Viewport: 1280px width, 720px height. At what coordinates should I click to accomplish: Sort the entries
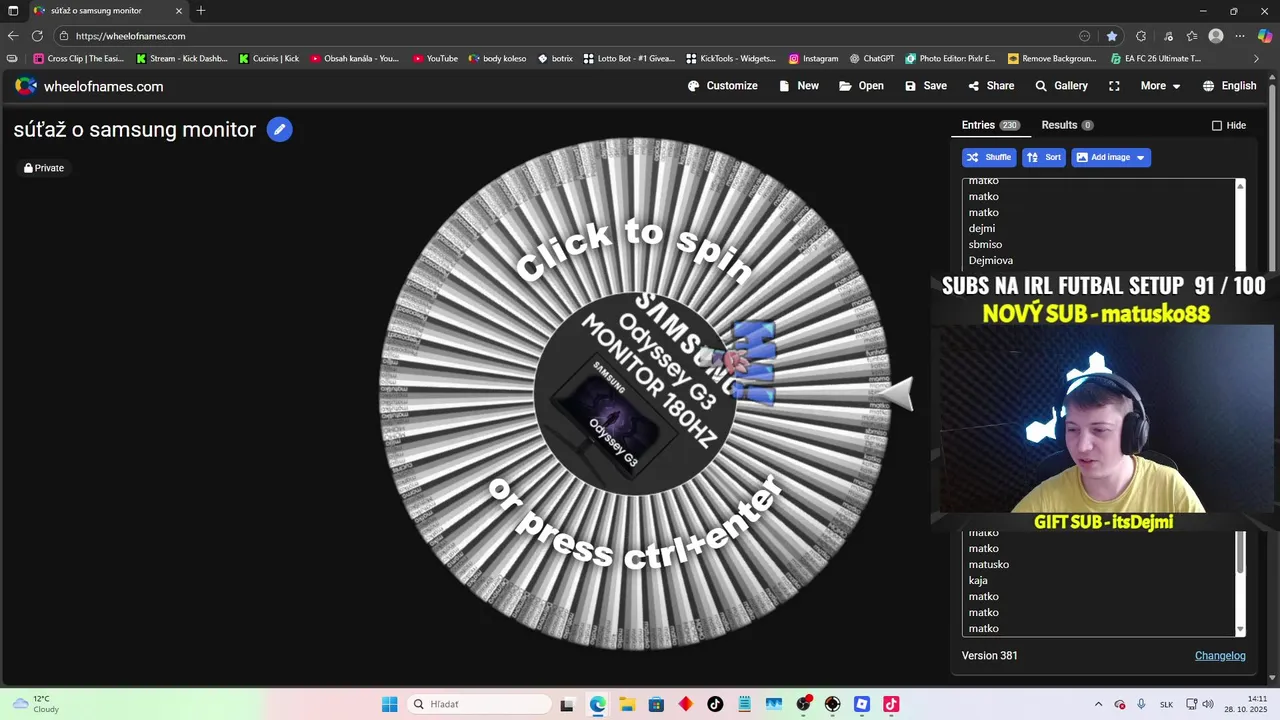tap(1044, 157)
